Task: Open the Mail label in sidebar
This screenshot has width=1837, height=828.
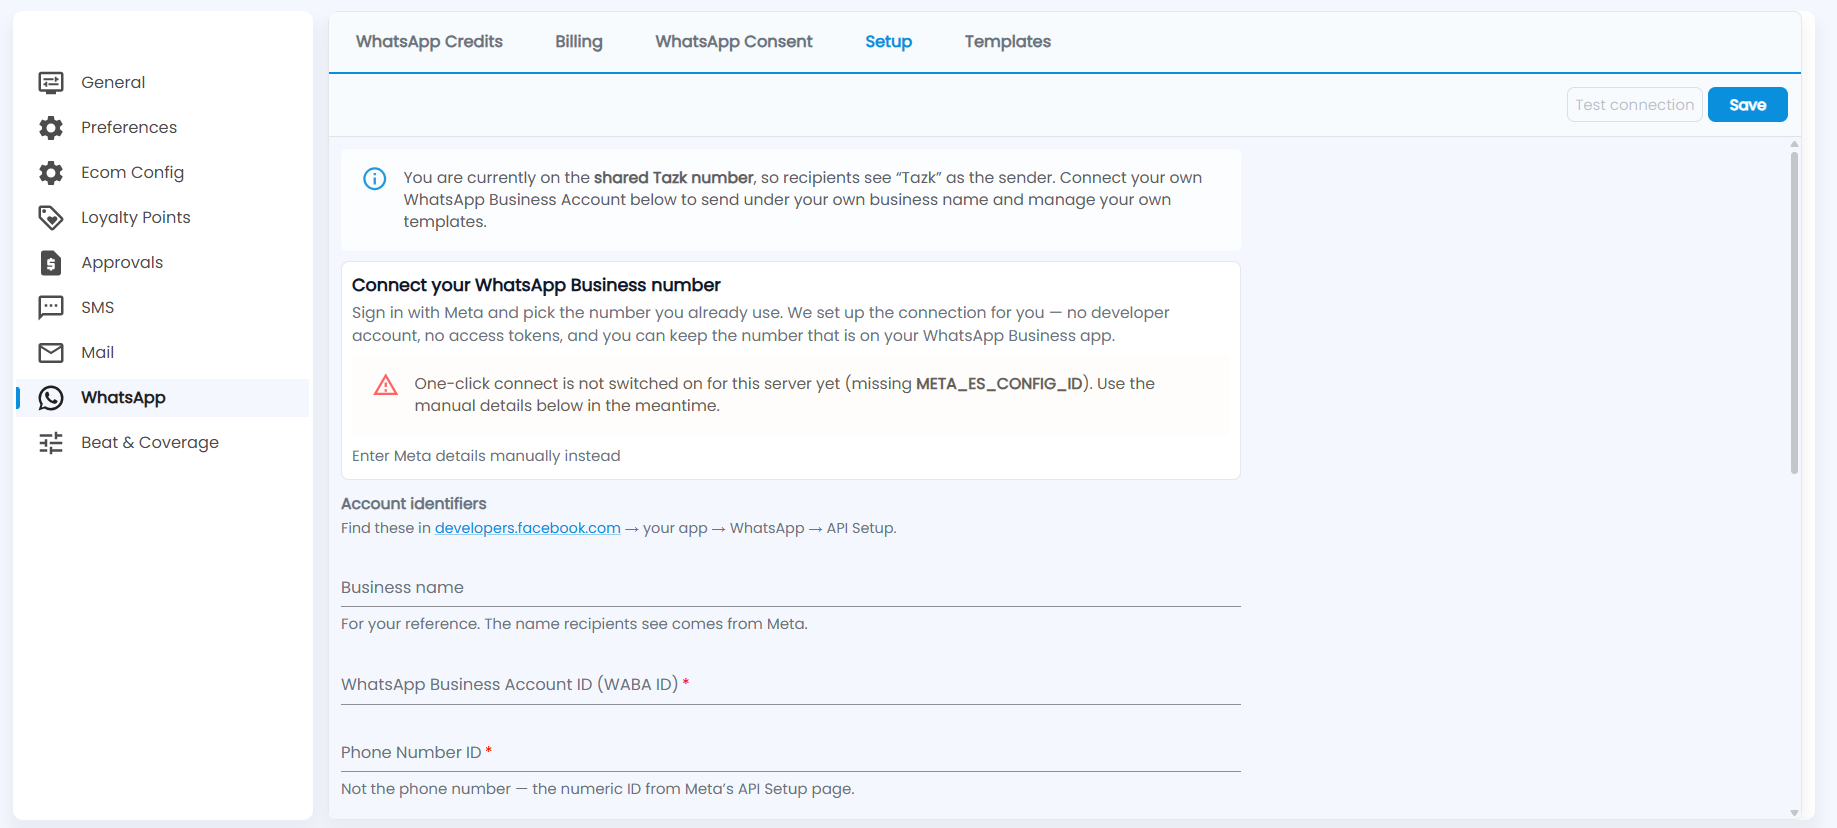Action: [98, 352]
